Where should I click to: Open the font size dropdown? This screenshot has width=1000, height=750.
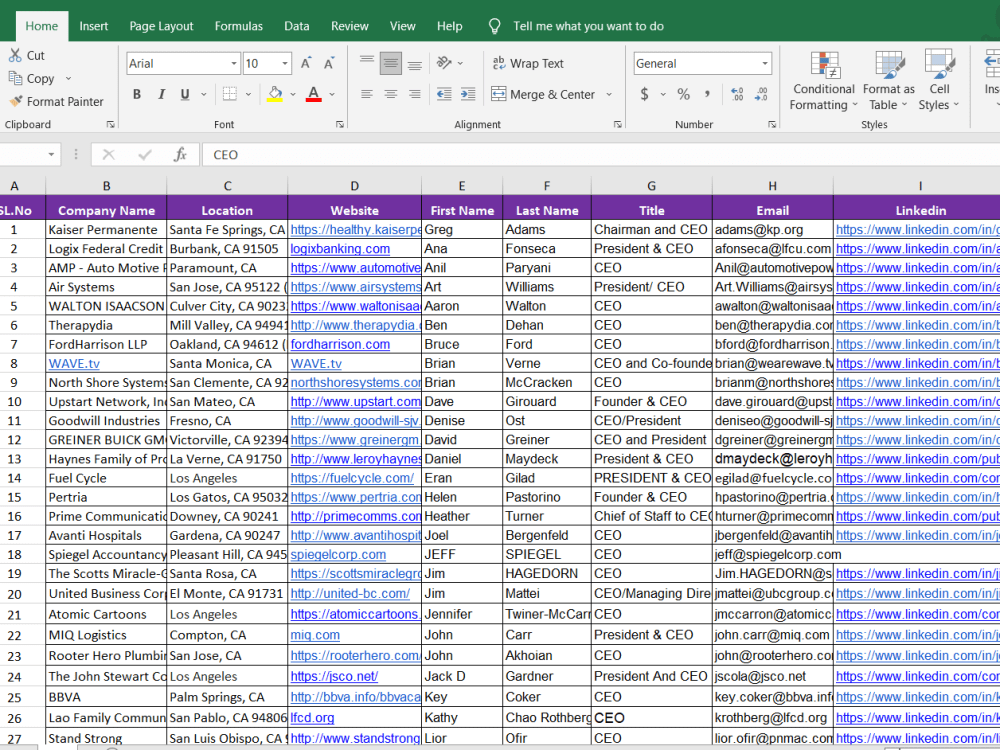point(284,63)
